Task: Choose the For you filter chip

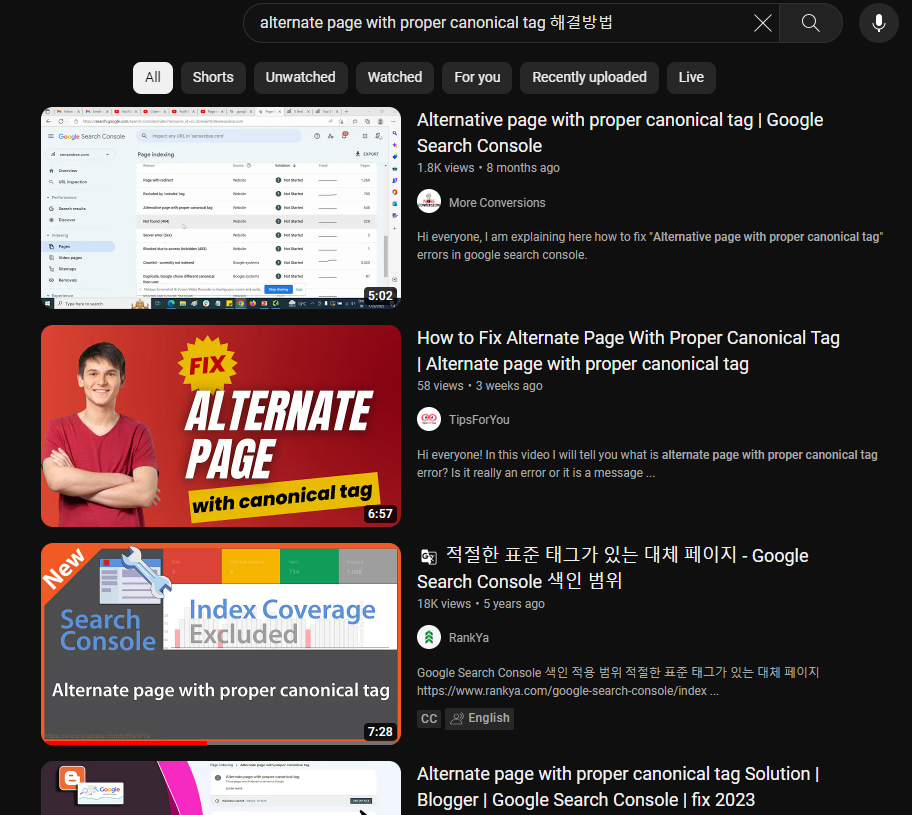Action: coord(477,77)
